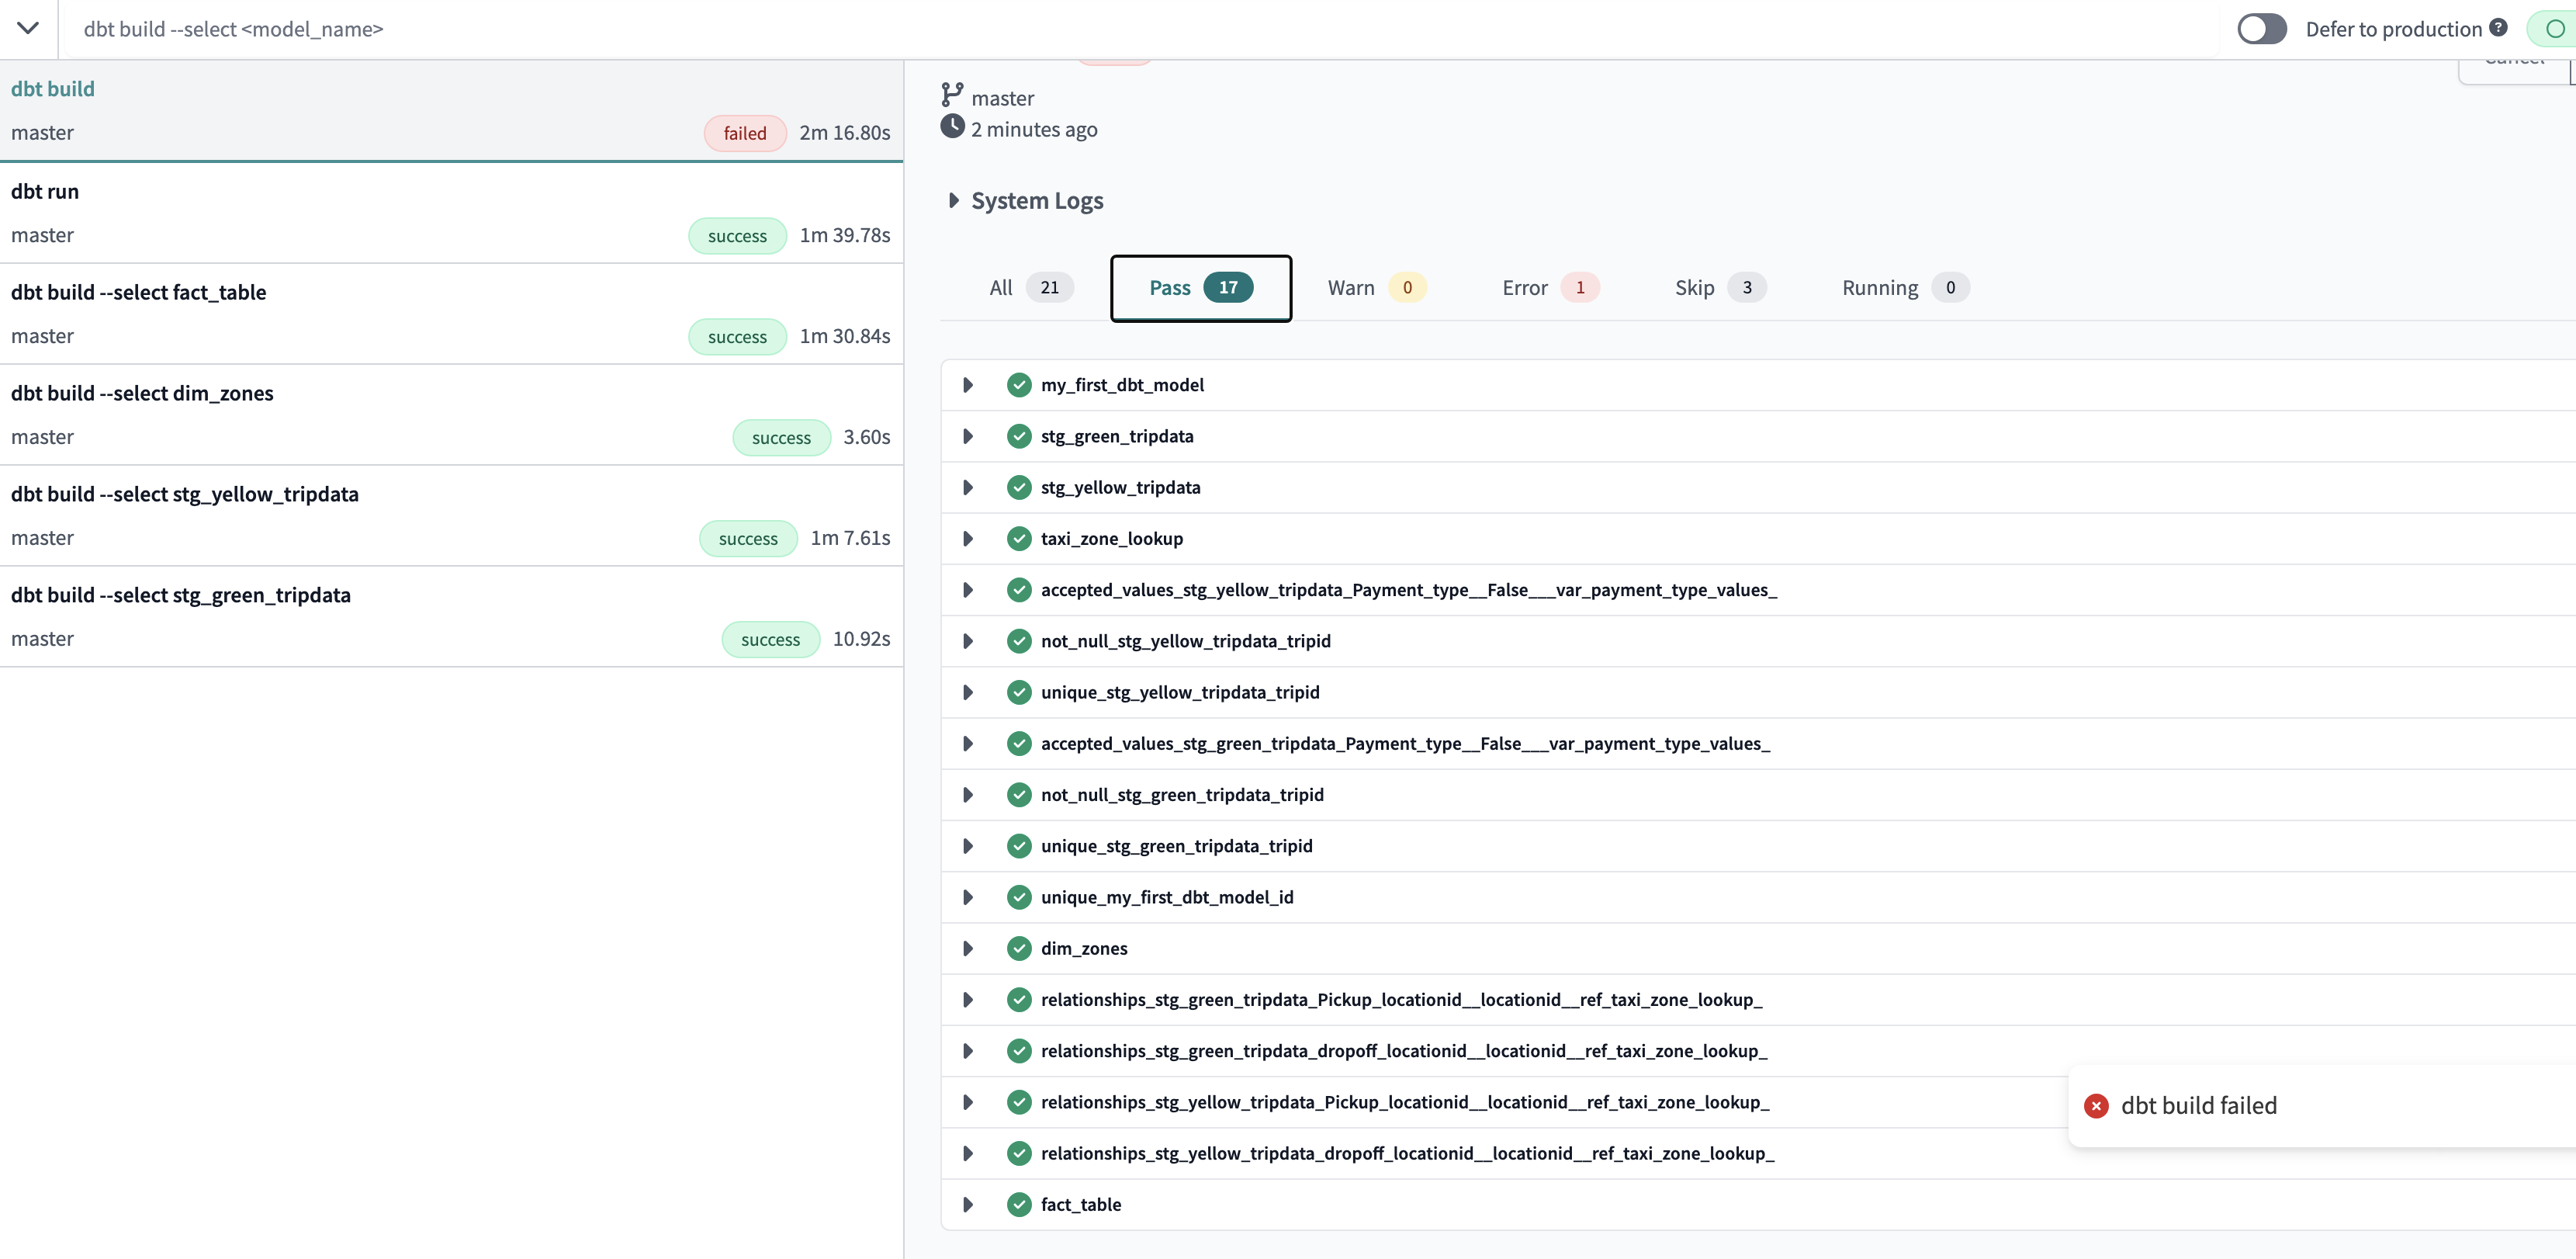
Task: Click the 21 count badge on All
Action: 1049,288
